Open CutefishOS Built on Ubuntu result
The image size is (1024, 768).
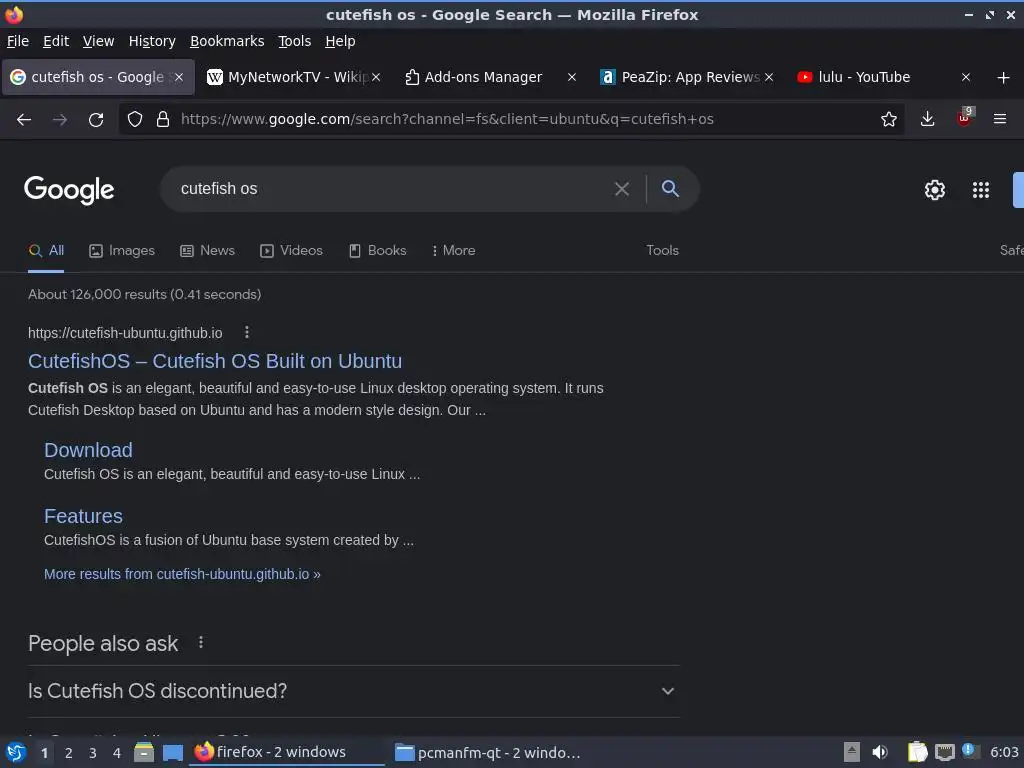click(x=215, y=361)
